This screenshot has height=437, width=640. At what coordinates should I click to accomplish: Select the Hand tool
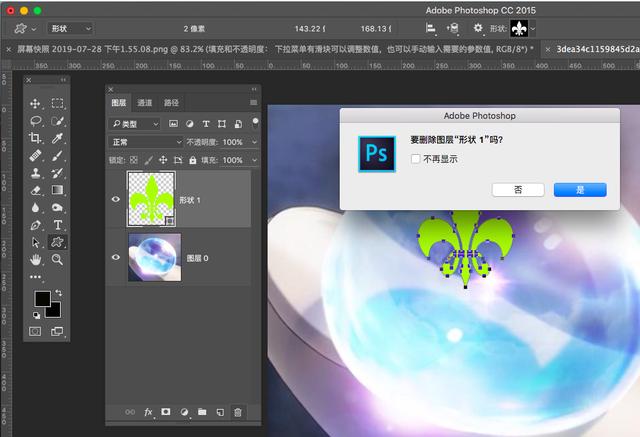coord(36,260)
